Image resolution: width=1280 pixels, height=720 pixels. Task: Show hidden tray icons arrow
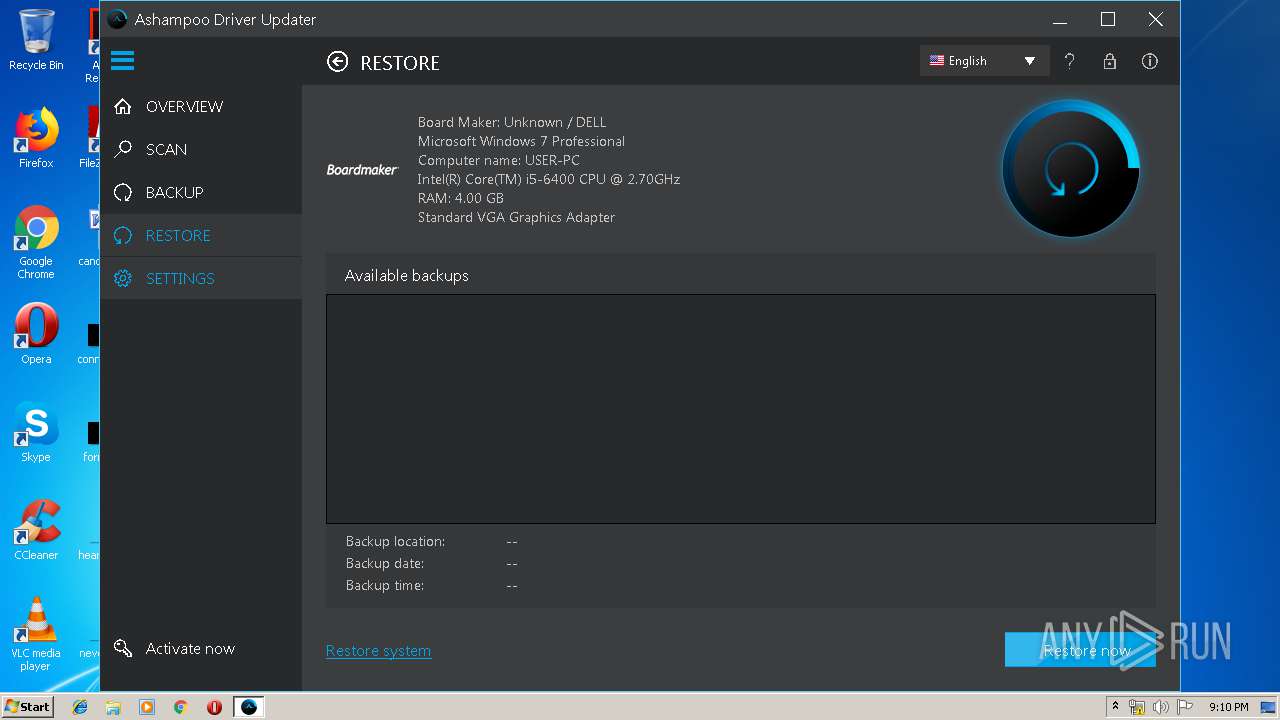pyautogui.click(x=1115, y=707)
